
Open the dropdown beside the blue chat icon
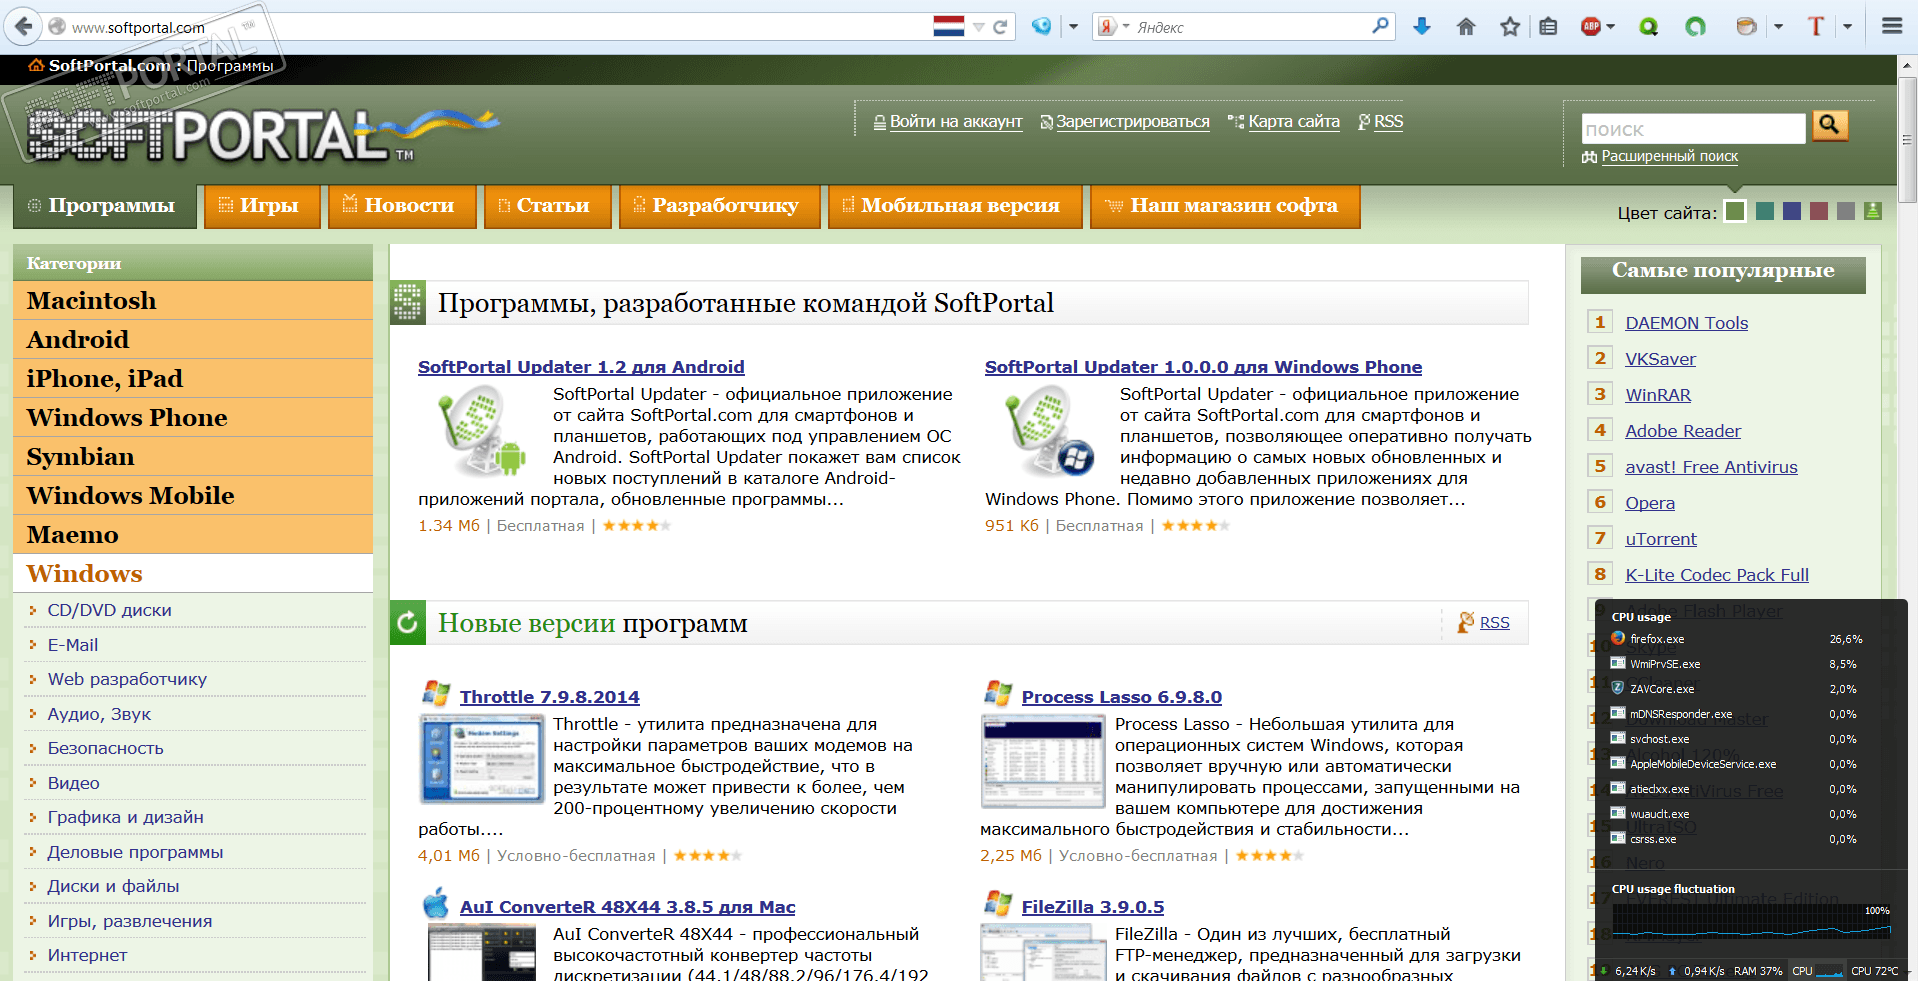(1073, 27)
